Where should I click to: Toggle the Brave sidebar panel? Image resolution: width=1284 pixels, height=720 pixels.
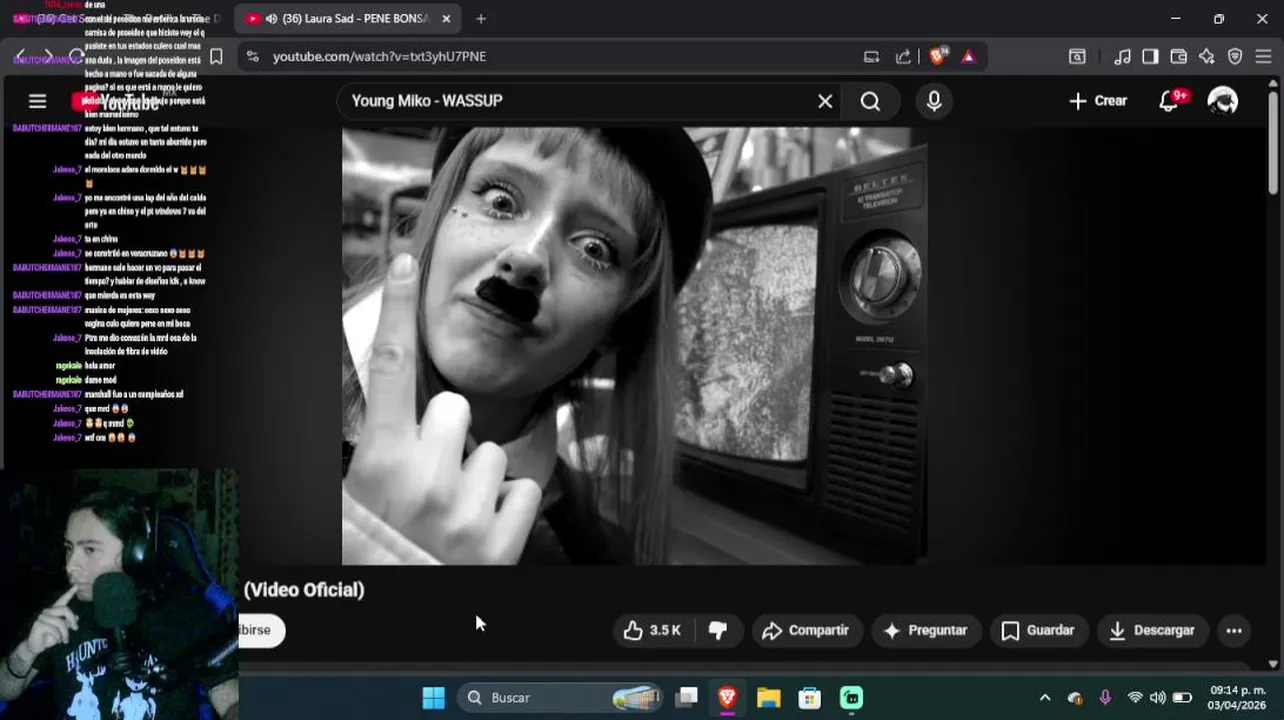tap(1150, 56)
